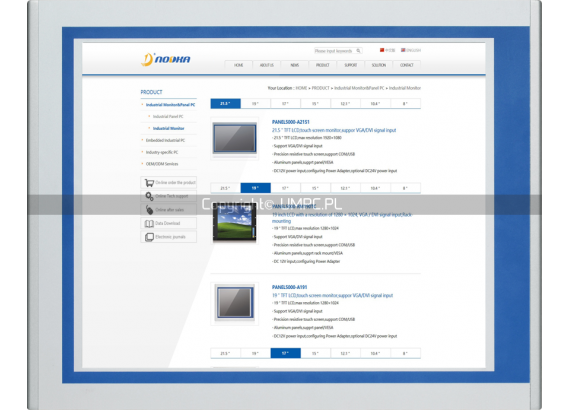570x410 pixels.
Task: Click the Chinese flag language icon
Action: pyautogui.click(x=382, y=50)
